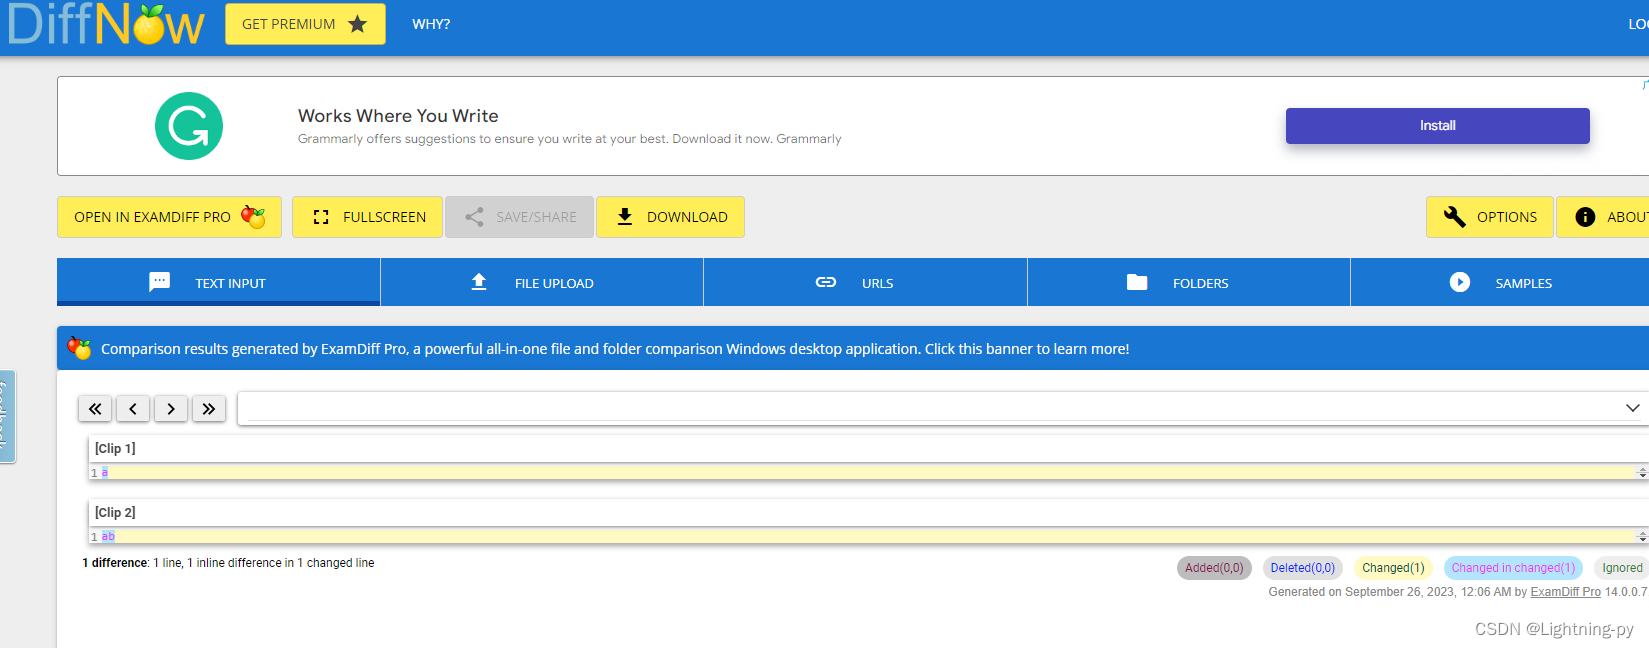Switch to the TEXT INPUT tab

[218, 283]
